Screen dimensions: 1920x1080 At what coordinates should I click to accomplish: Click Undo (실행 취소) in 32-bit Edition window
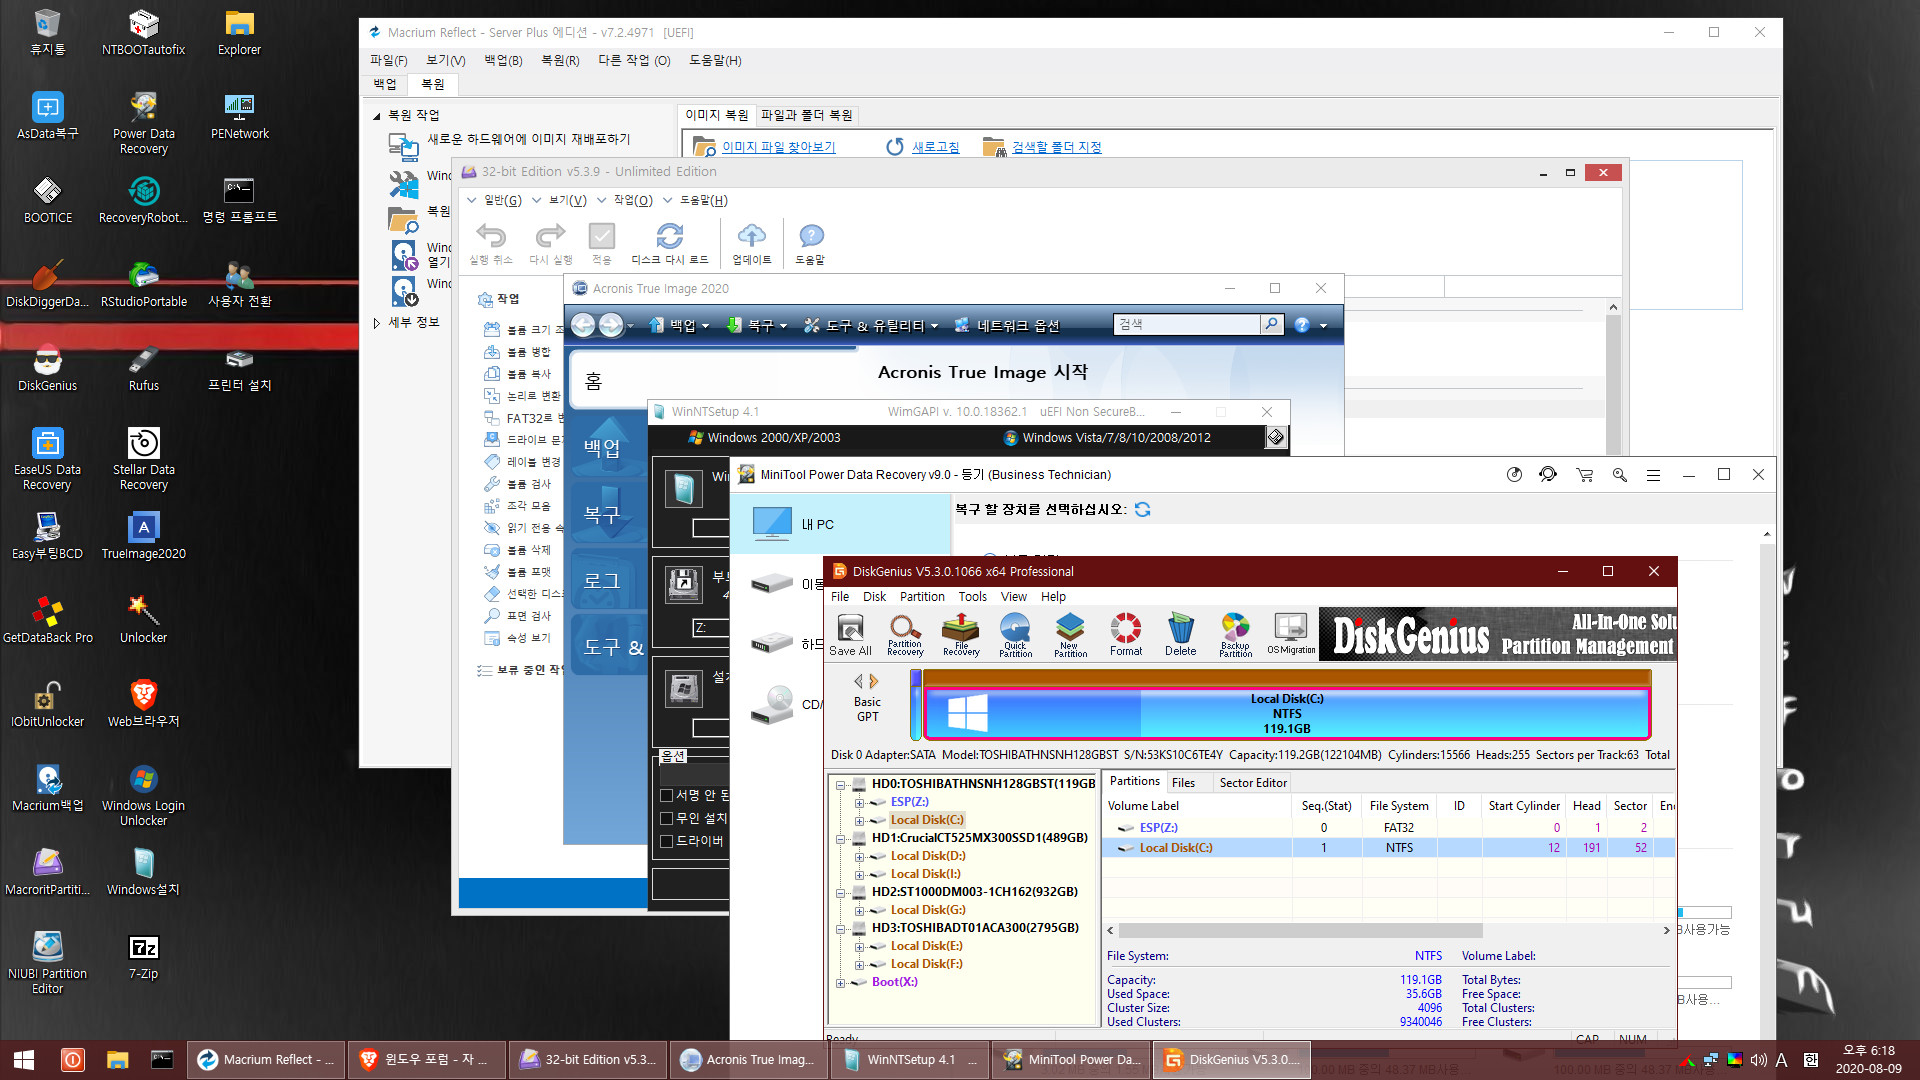[x=491, y=244]
